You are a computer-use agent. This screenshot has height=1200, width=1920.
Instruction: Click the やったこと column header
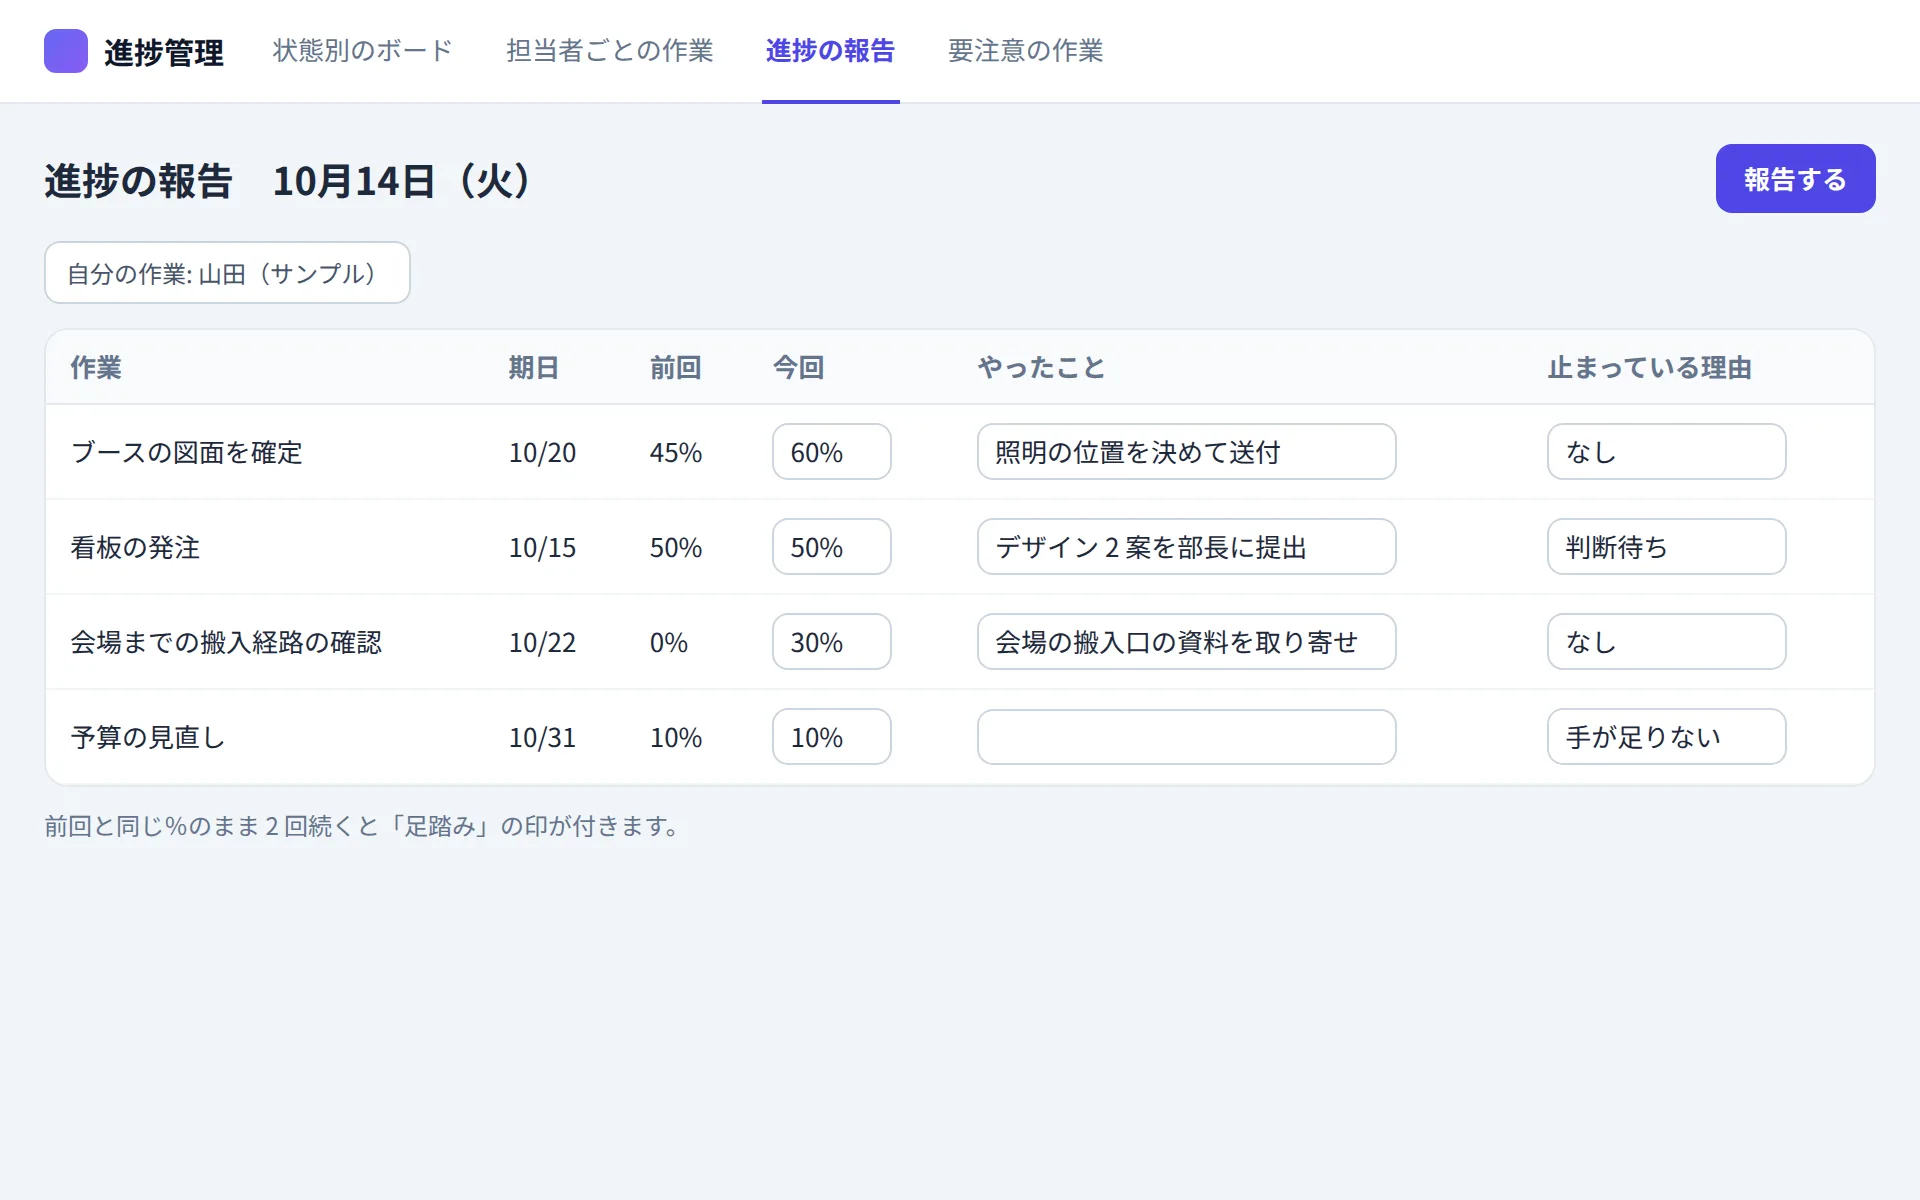pyautogui.click(x=1041, y=368)
